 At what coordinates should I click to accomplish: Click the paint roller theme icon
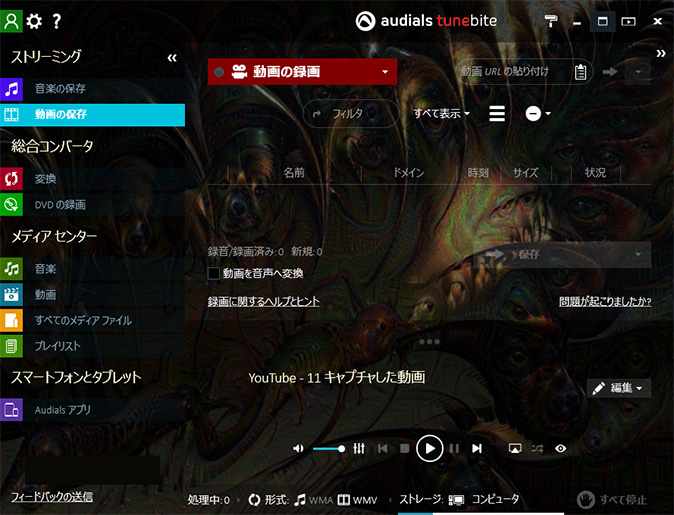(551, 21)
